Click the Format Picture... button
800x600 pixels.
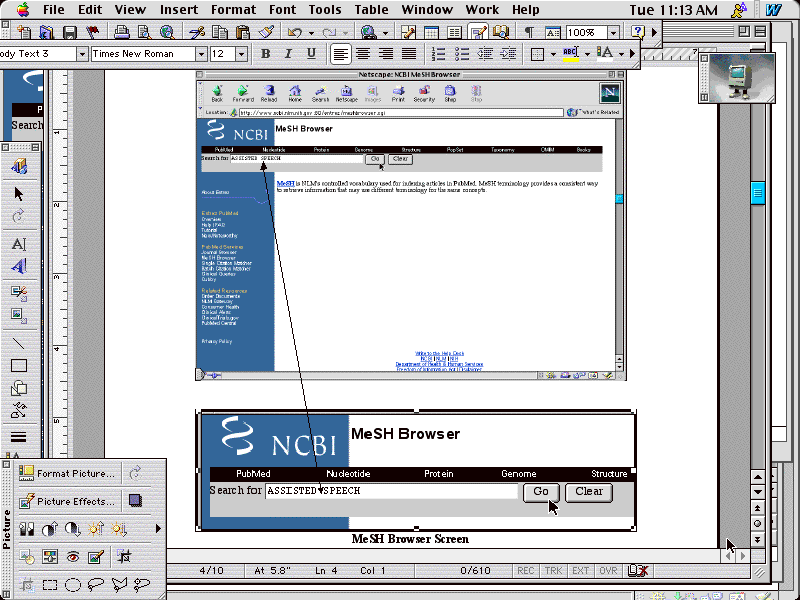(68, 473)
